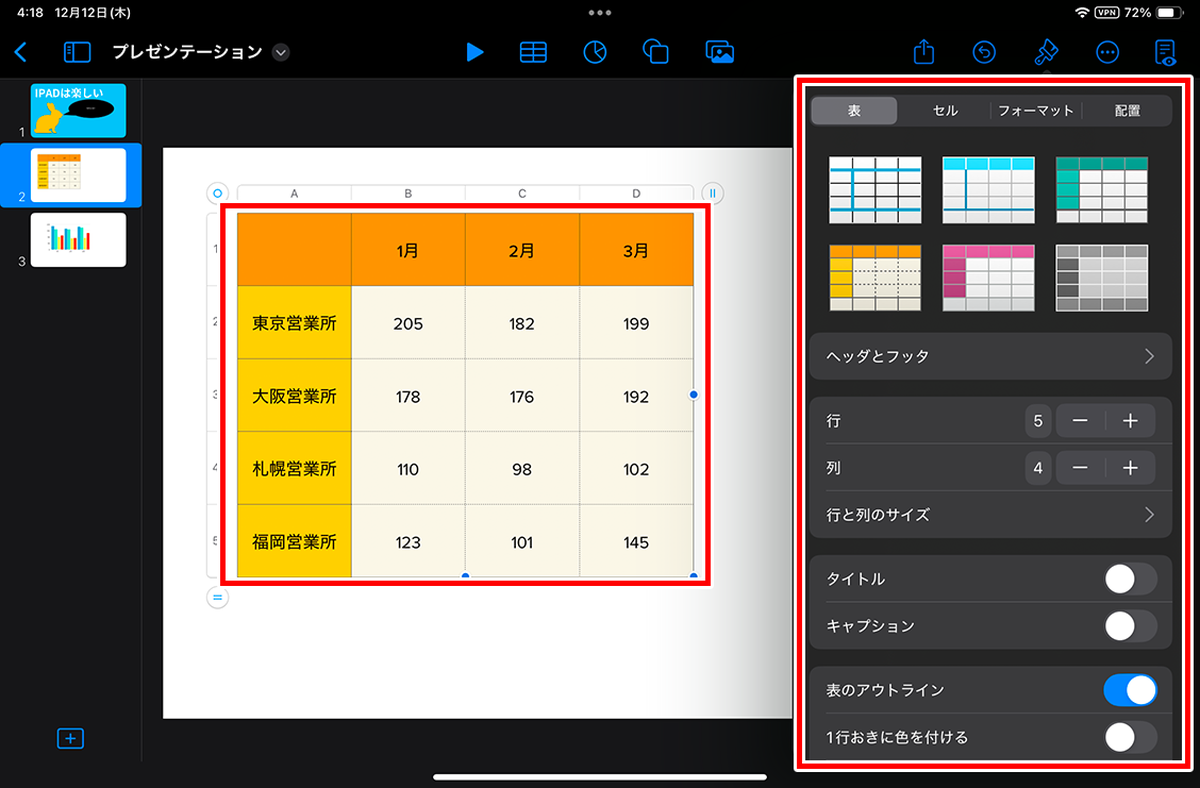This screenshot has height=788, width=1200.
Task: Tap the battery indicator in status bar
Action: coord(1168,13)
